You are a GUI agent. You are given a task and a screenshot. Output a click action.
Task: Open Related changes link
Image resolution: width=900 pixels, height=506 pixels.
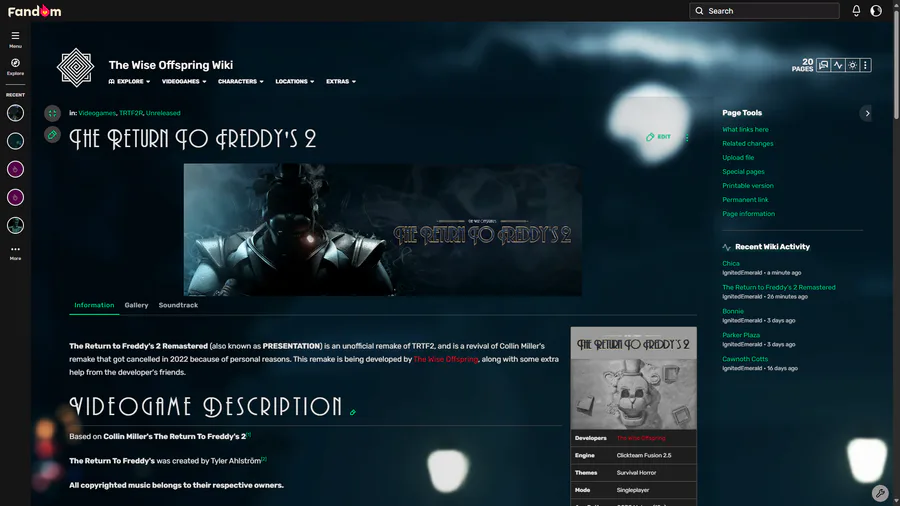747,143
